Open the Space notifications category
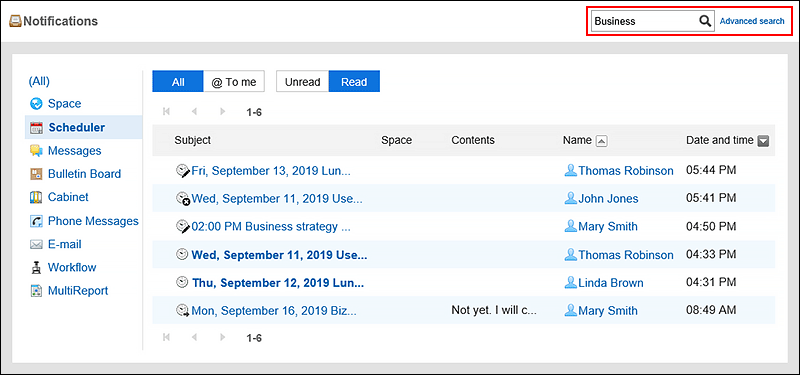Screen dimensions: 800x375 pos(64,104)
